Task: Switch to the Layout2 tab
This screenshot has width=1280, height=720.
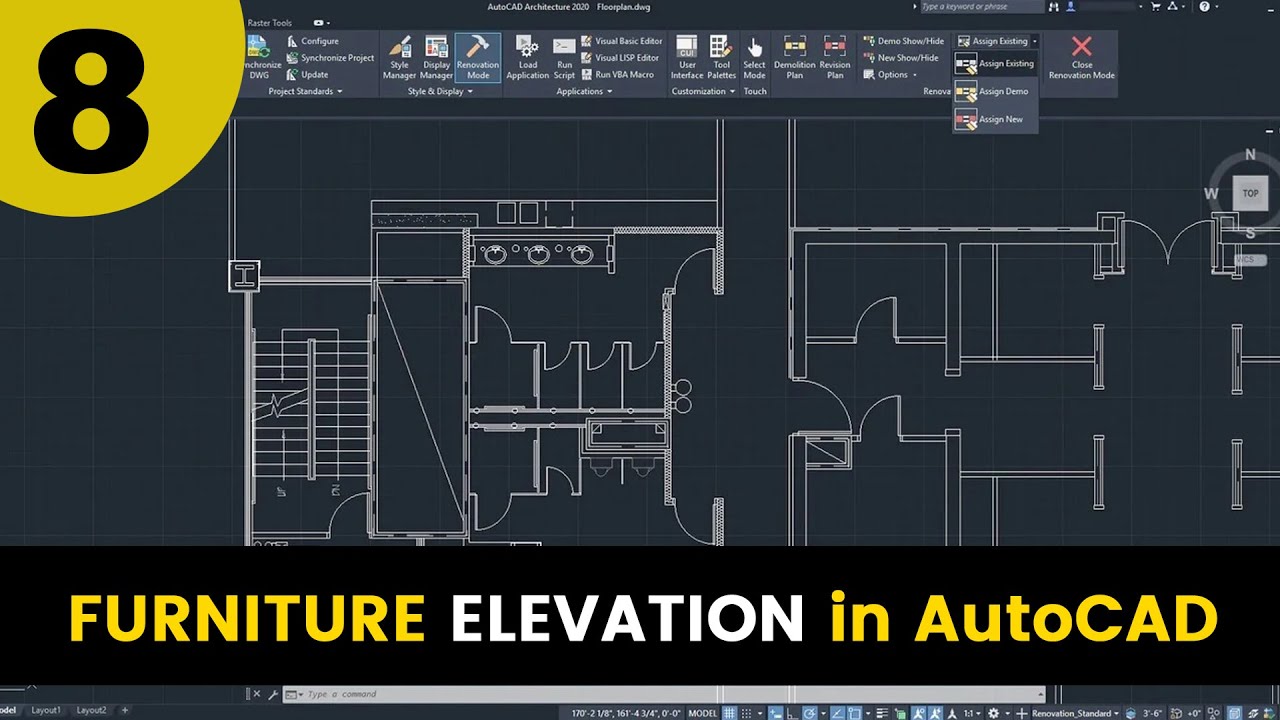Action: click(91, 710)
